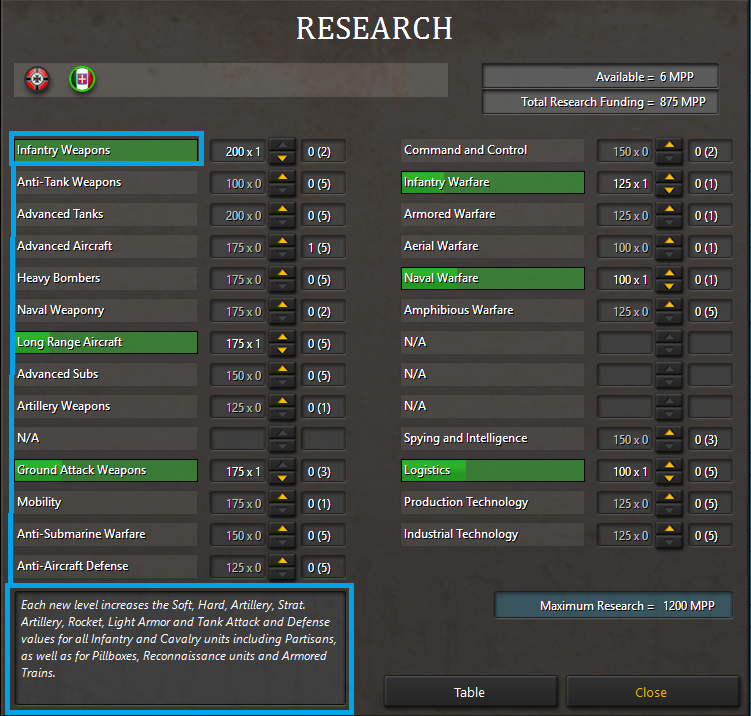
Task: Increase Anti-Aircraft Defense research level
Action: [283, 561]
